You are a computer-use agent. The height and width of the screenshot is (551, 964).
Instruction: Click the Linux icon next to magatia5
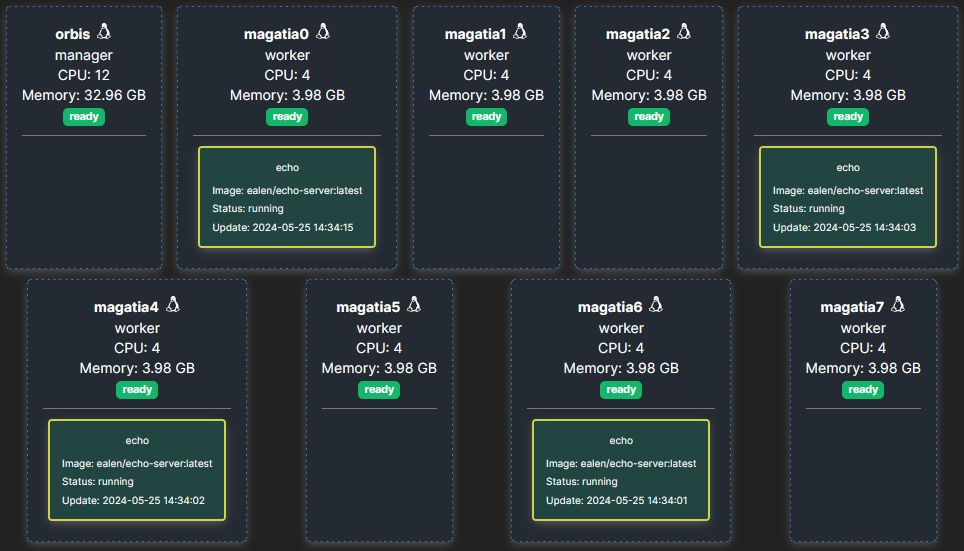[x=414, y=305]
